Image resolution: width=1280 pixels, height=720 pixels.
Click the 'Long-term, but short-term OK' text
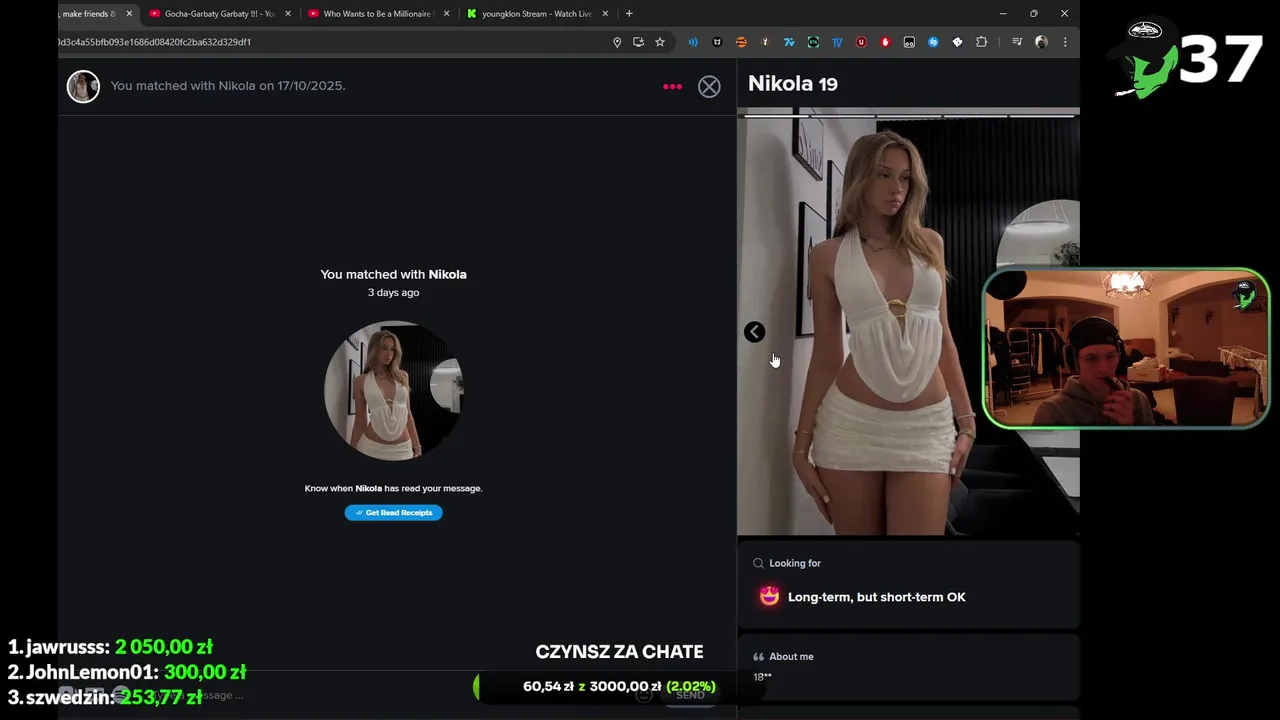[x=877, y=597]
